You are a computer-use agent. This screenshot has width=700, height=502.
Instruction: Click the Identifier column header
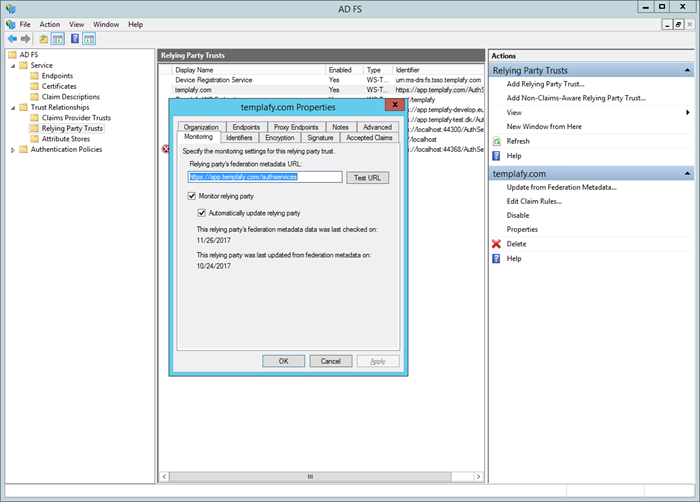pos(438,70)
